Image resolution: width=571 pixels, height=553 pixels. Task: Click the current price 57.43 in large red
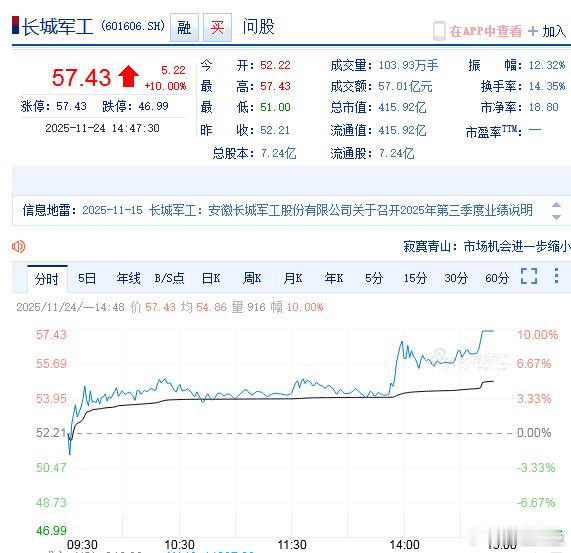coord(81,78)
